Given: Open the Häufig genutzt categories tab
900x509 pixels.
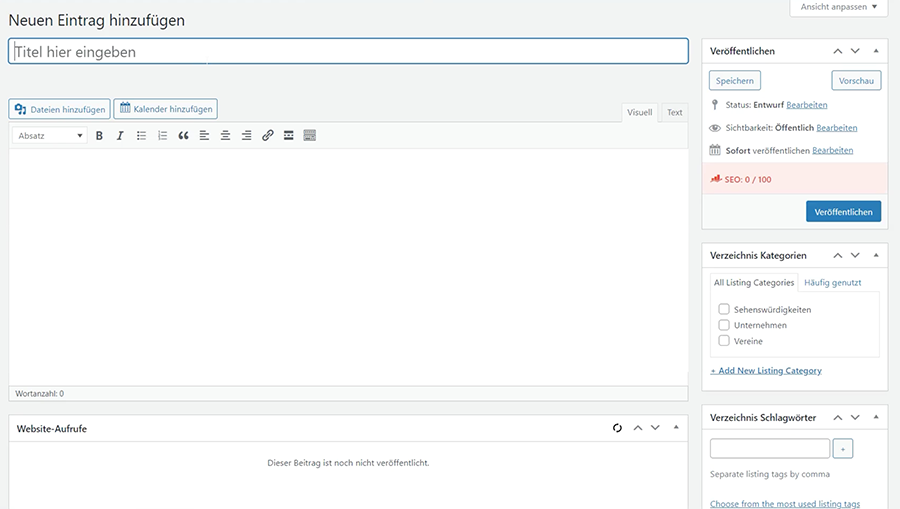Looking at the screenshot, I should [x=832, y=283].
